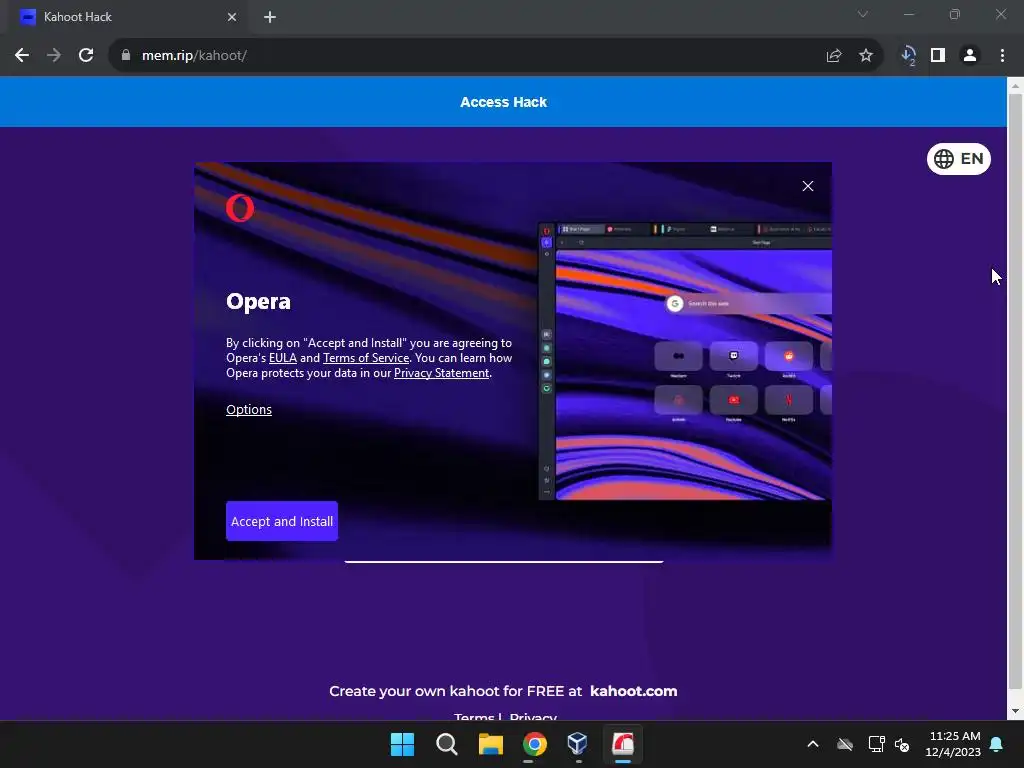Expand Options in Opera dialog
The image size is (1024, 768).
coord(249,409)
